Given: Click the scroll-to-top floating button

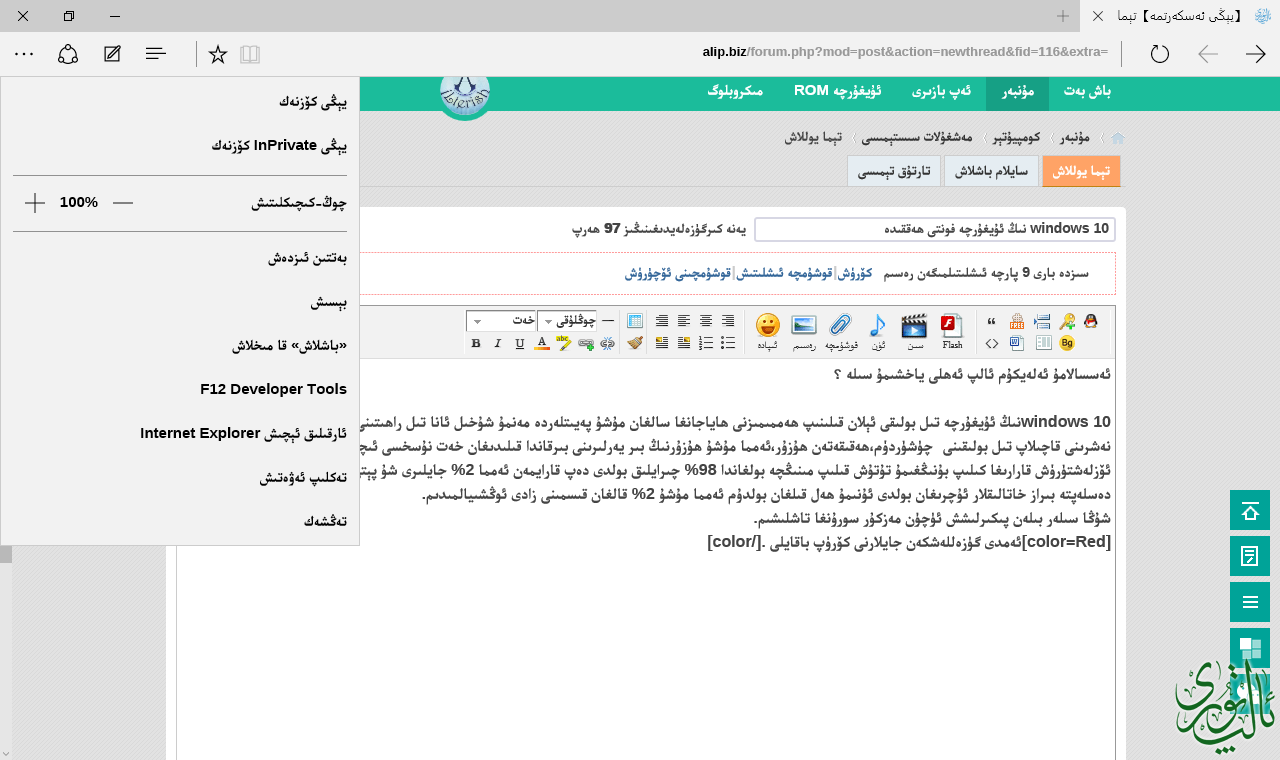Looking at the screenshot, I should (x=1250, y=510).
